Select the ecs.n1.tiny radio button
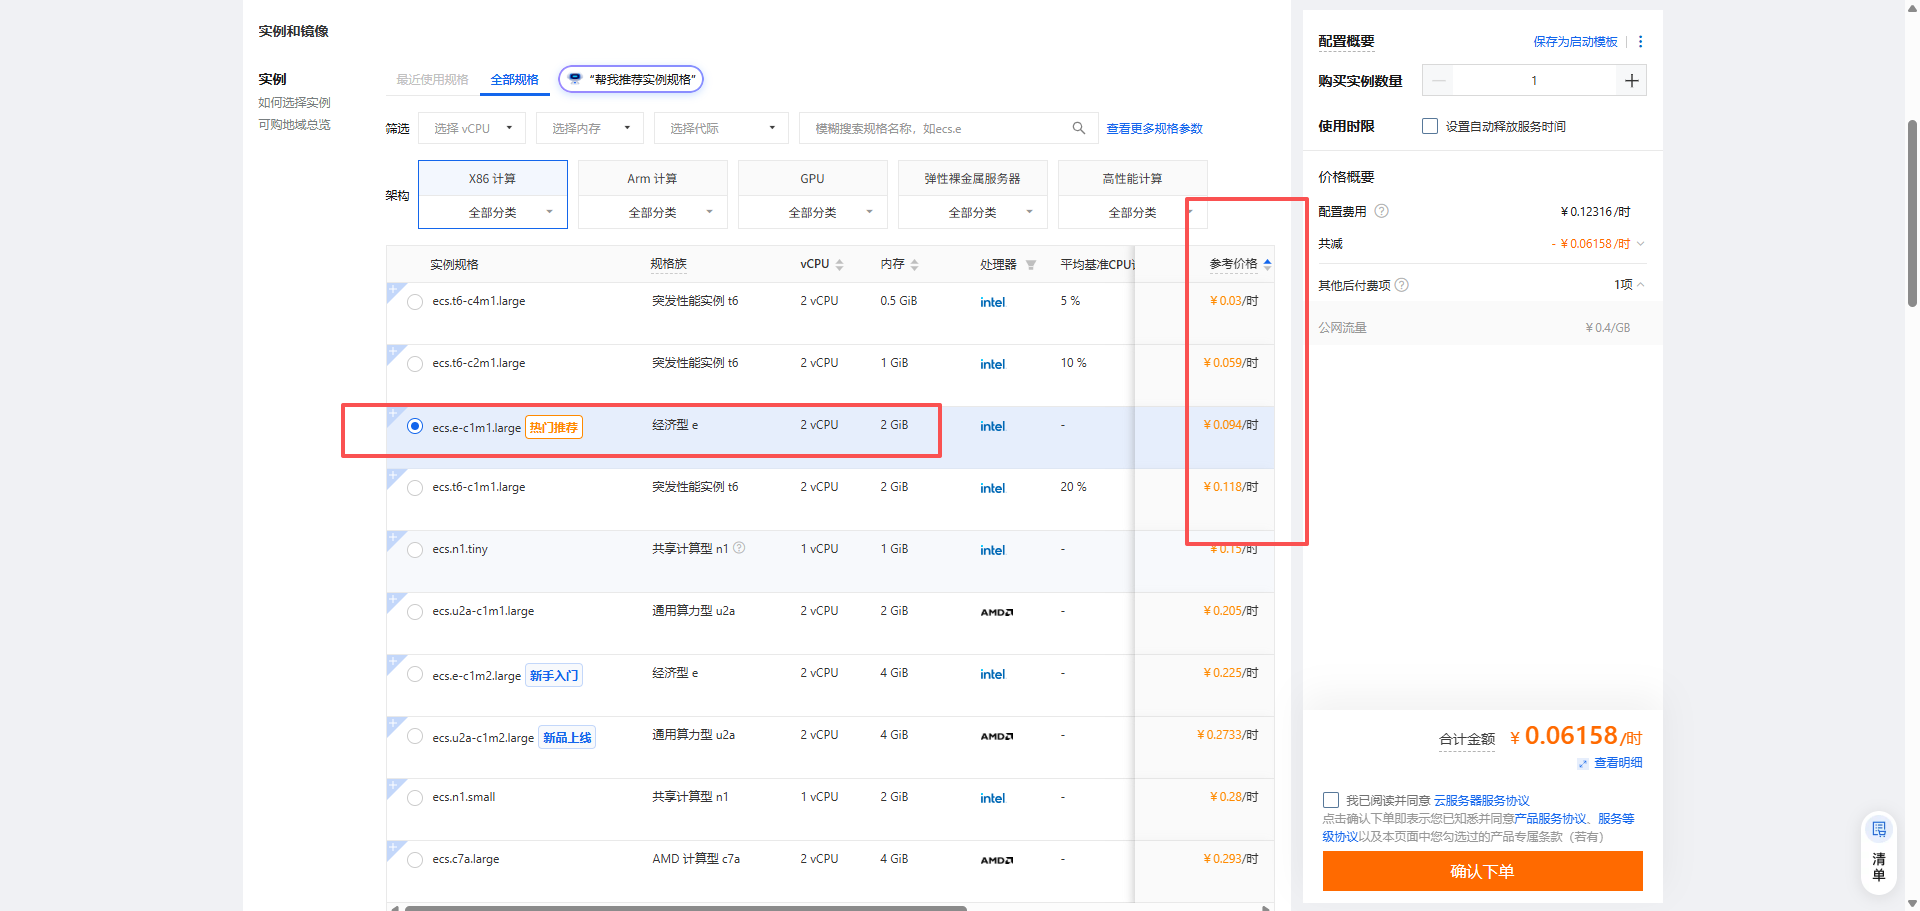This screenshot has height=911, width=1920. tap(415, 550)
